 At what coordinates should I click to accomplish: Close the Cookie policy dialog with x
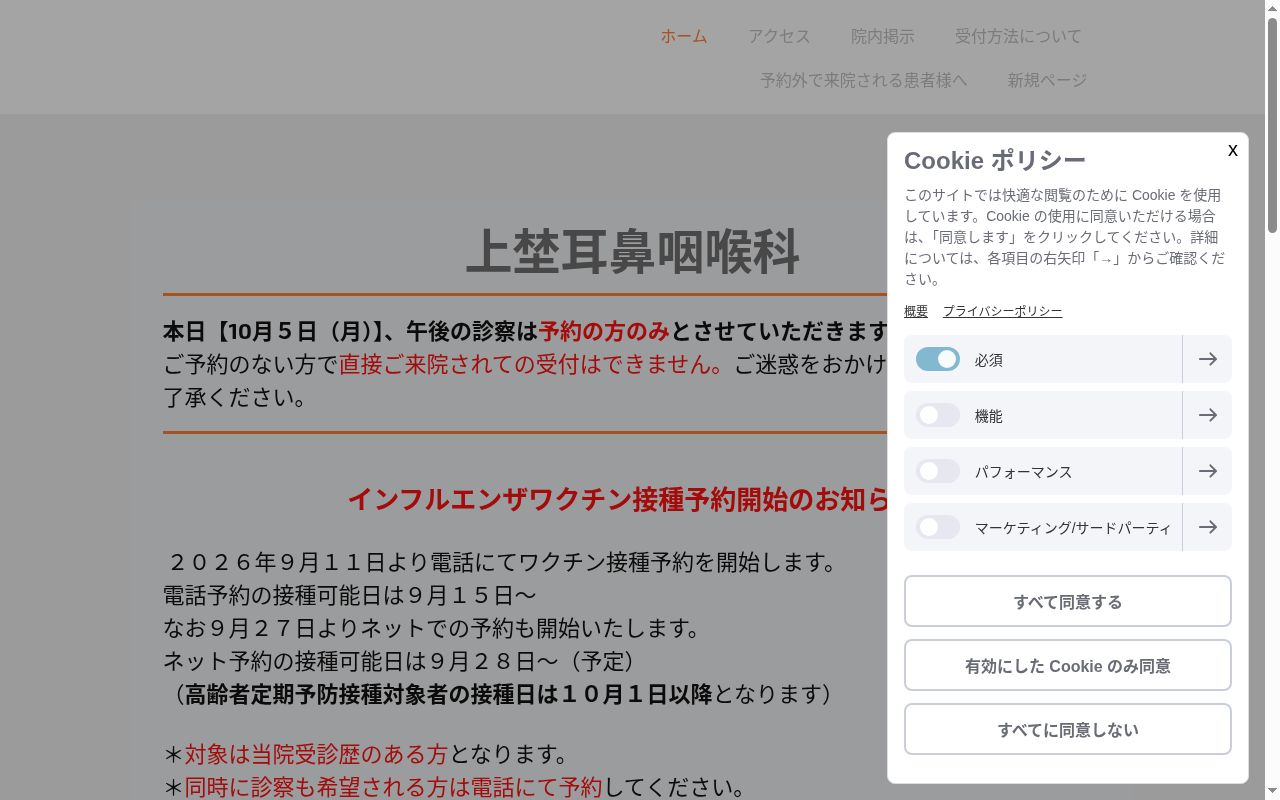coord(1232,150)
